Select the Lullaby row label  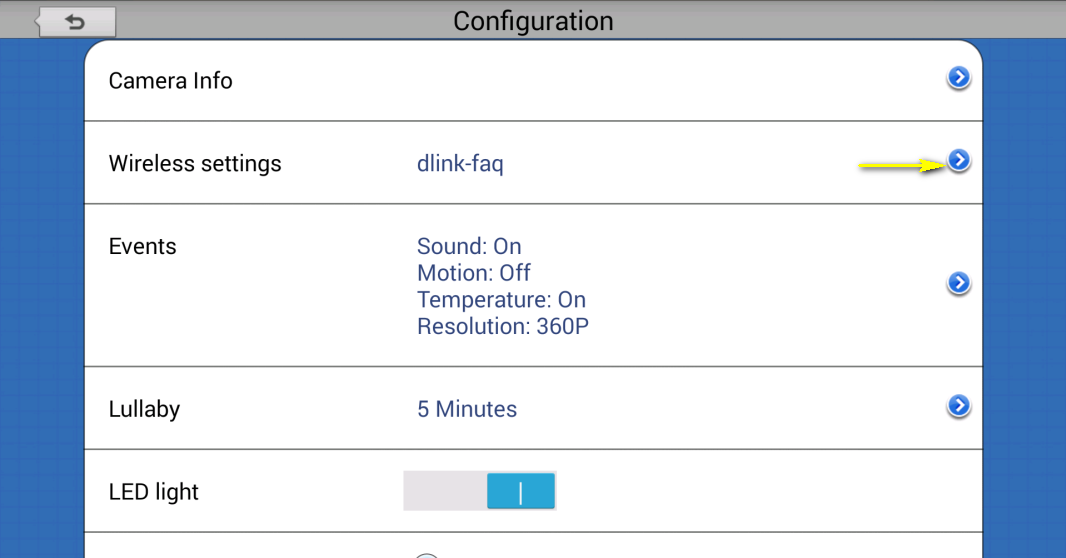[x=144, y=409]
